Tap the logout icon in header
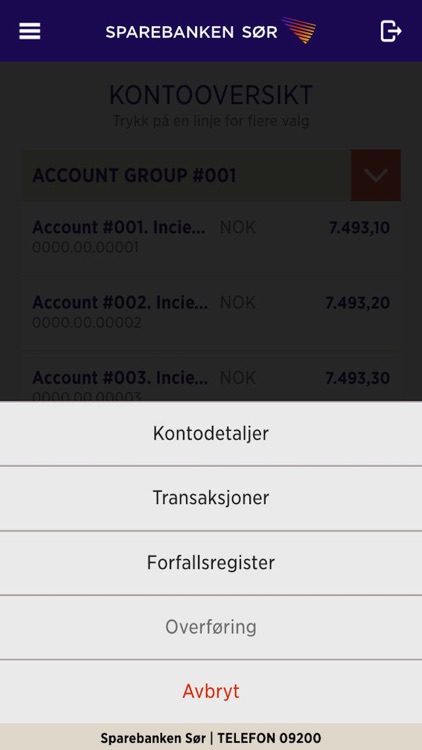Image resolution: width=422 pixels, height=750 pixels. [391, 31]
